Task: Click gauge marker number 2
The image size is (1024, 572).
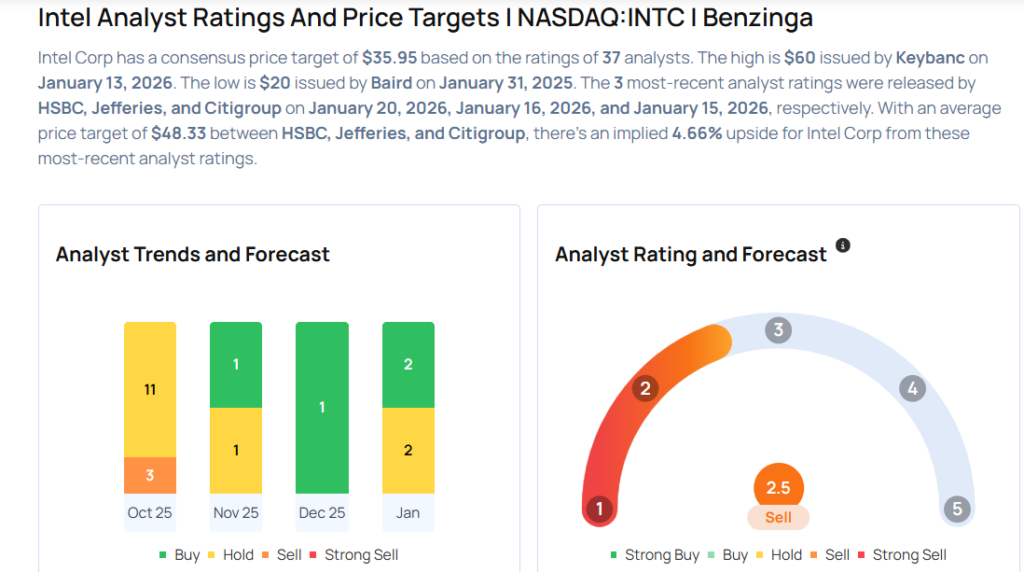Action: coord(646,388)
